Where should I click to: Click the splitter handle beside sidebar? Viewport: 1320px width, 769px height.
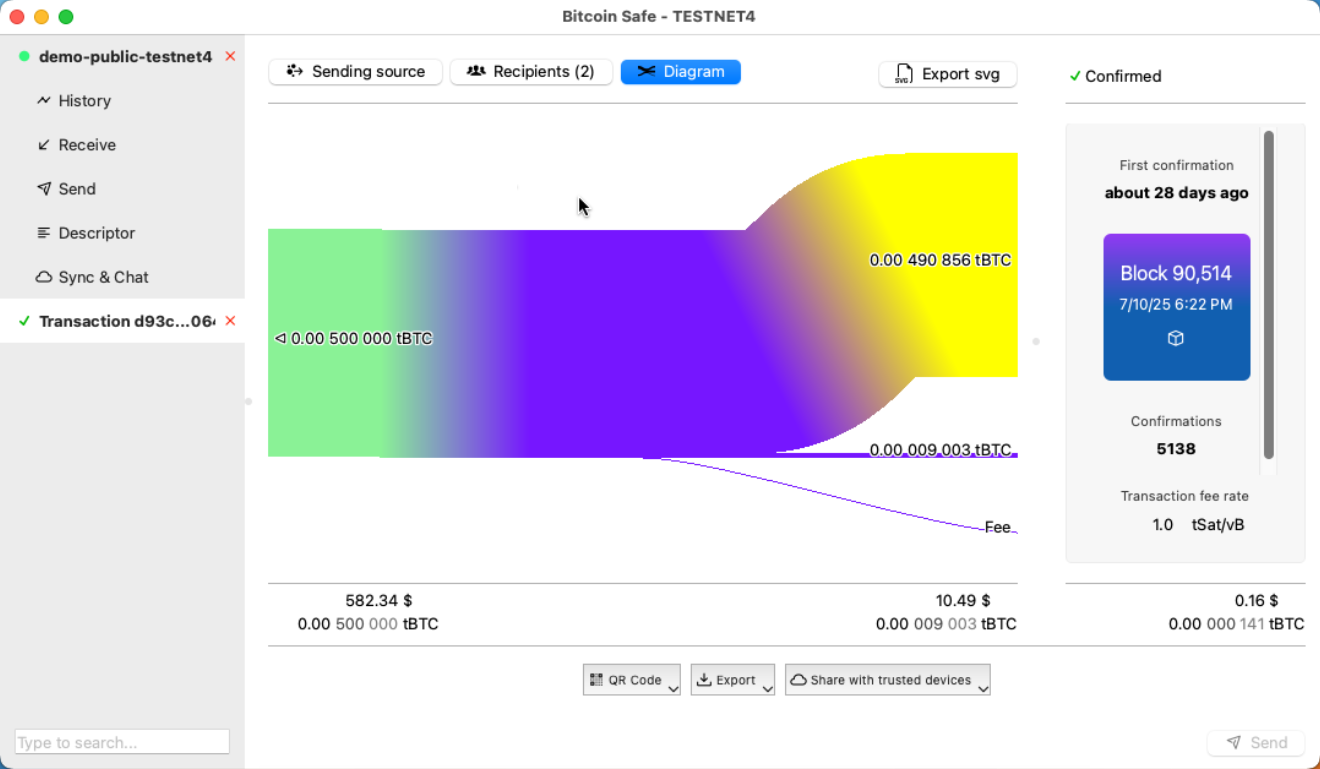(x=248, y=401)
